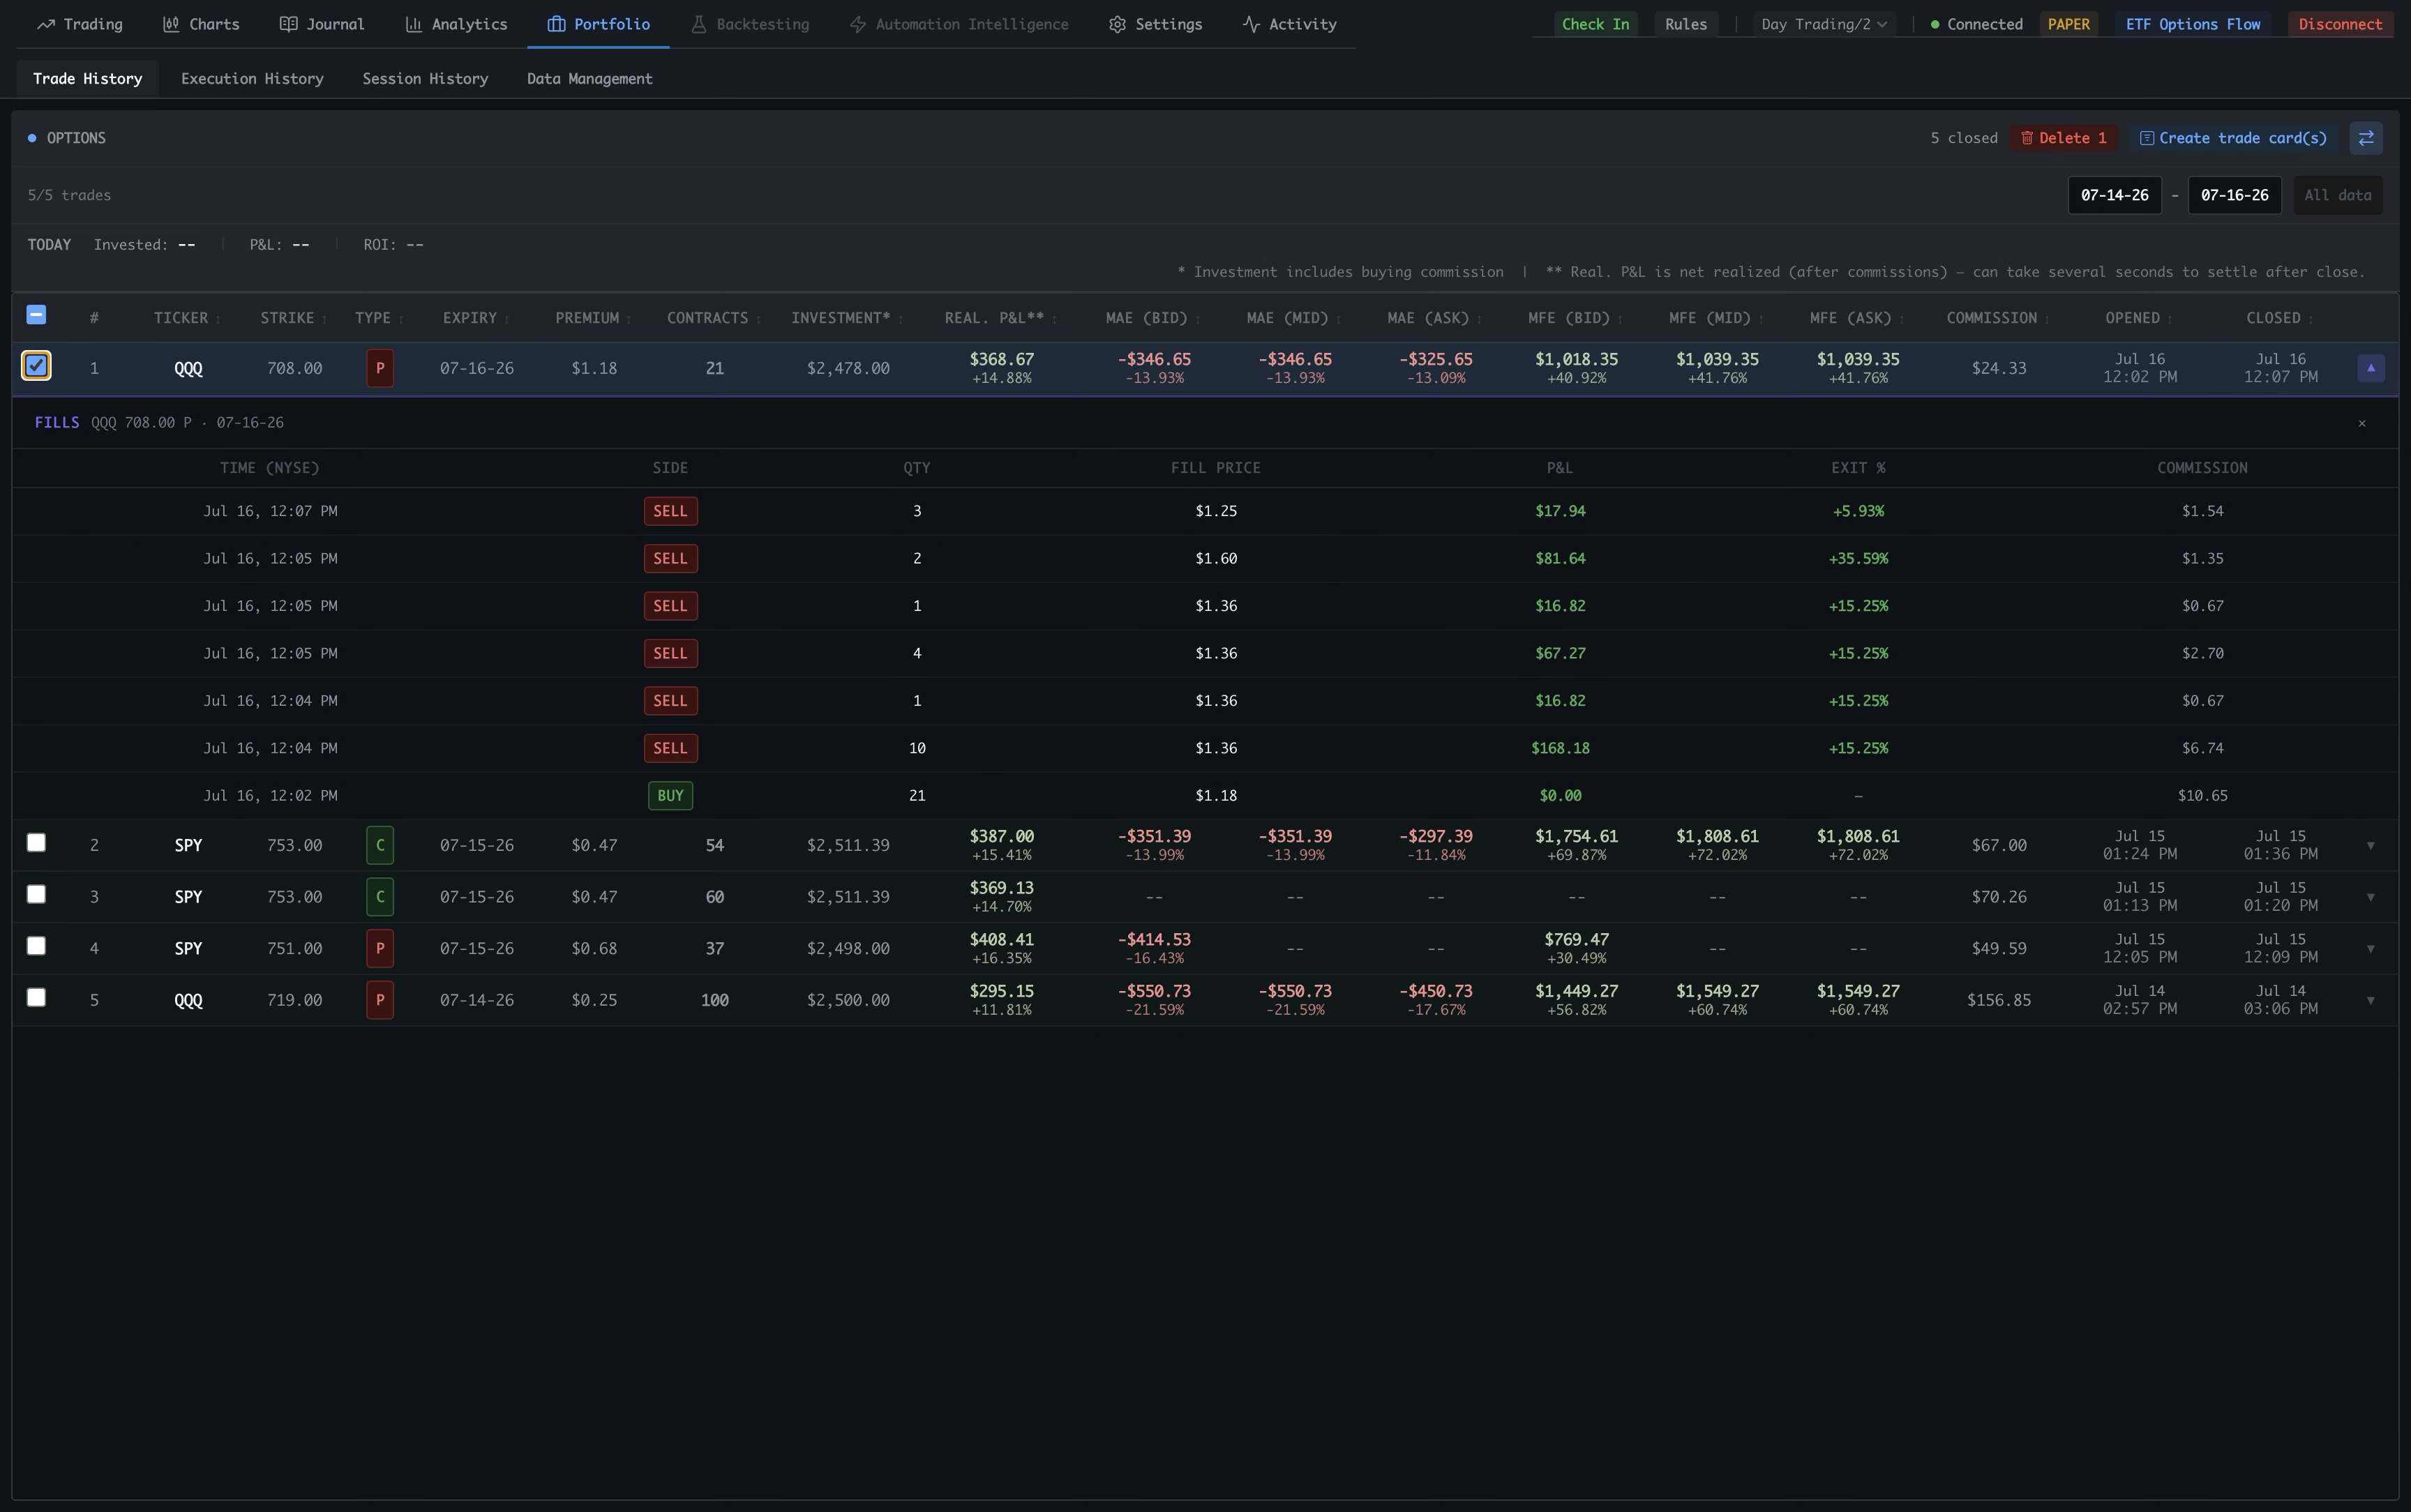This screenshot has width=2411, height=1512.
Task: Click the $168.18 fill P&L value
Action: [1560, 748]
